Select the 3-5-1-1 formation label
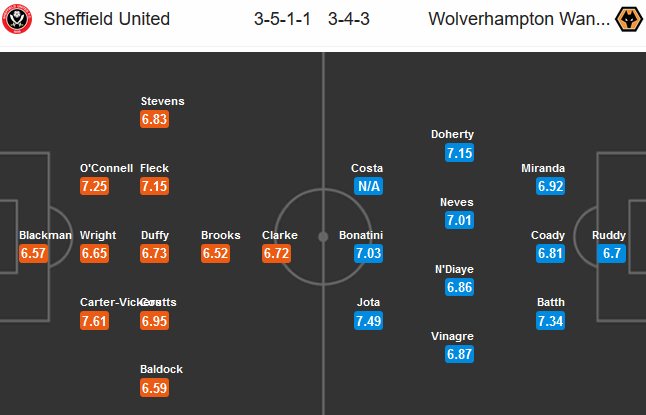The height and width of the screenshot is (415, 646). [x=282, y=19]
